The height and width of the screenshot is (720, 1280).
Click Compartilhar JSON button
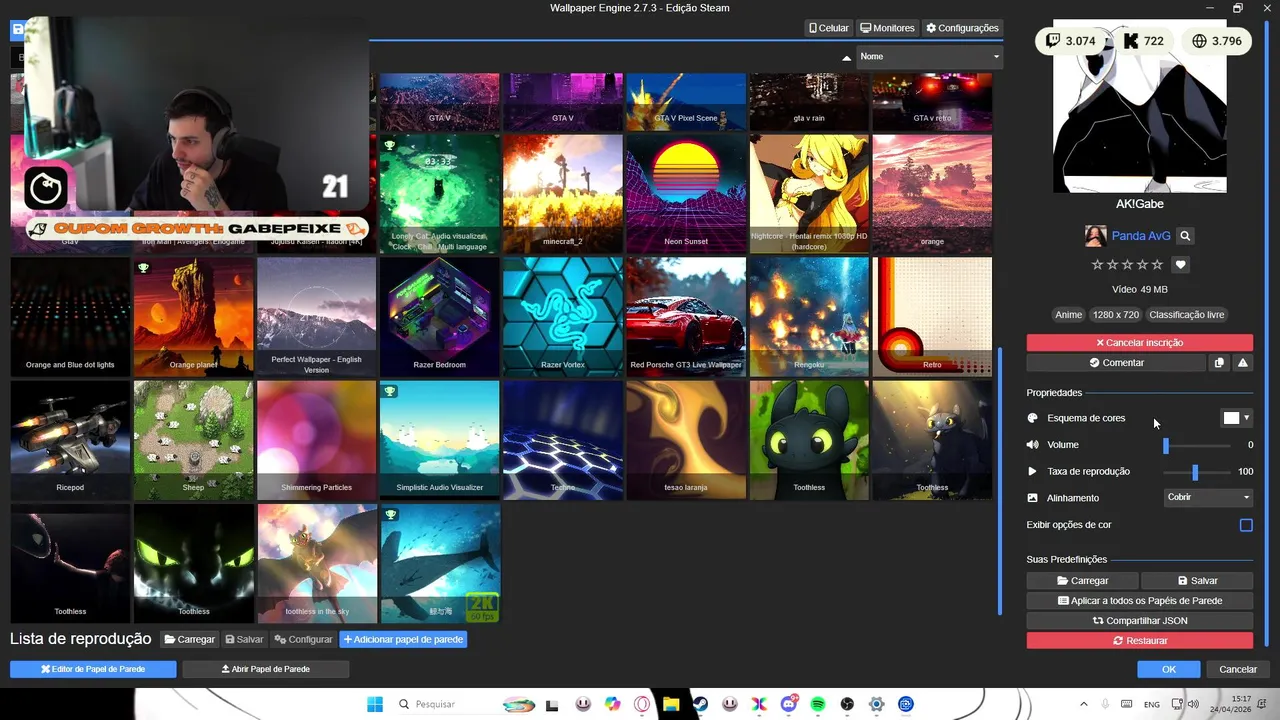pyautogui.click(x=1139, y=621)
